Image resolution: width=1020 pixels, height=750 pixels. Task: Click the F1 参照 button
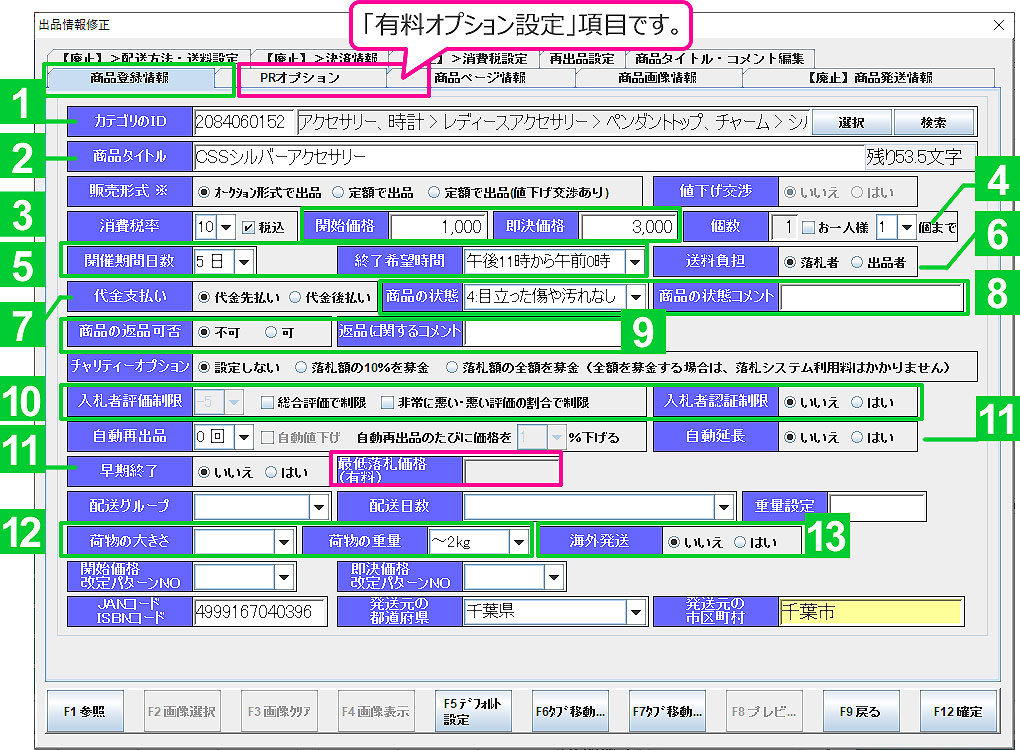point(85,712)
